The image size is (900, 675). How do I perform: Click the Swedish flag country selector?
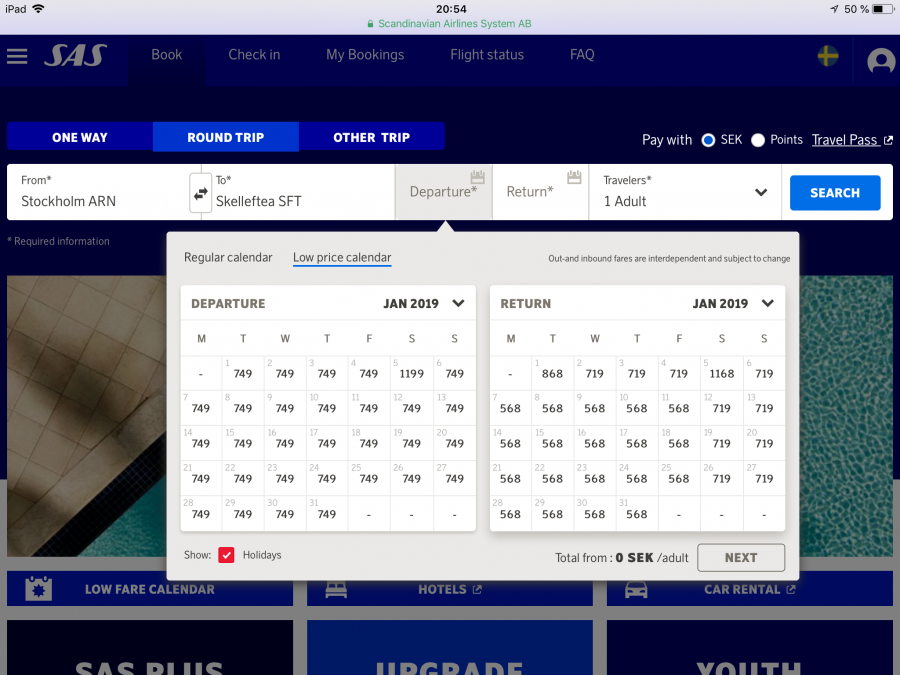[x=828, y=56]
